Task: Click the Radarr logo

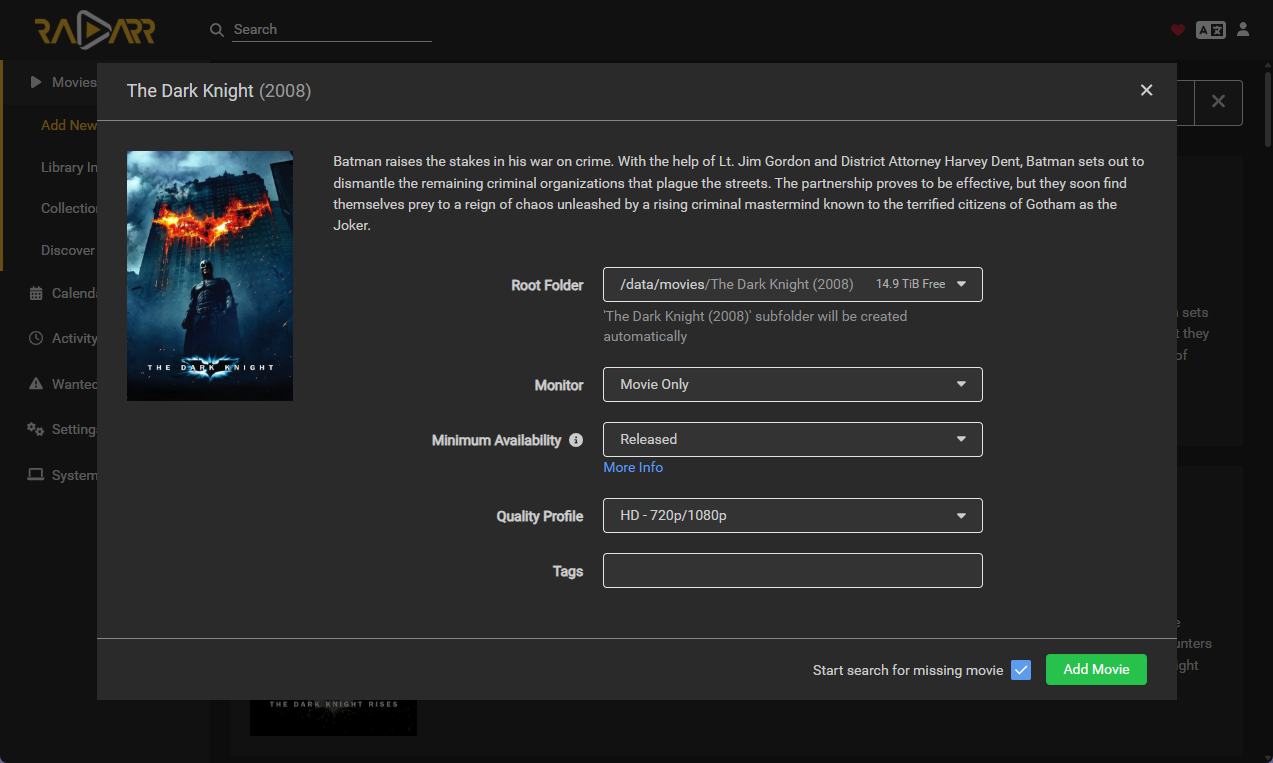Action: (x=95, y=31)
